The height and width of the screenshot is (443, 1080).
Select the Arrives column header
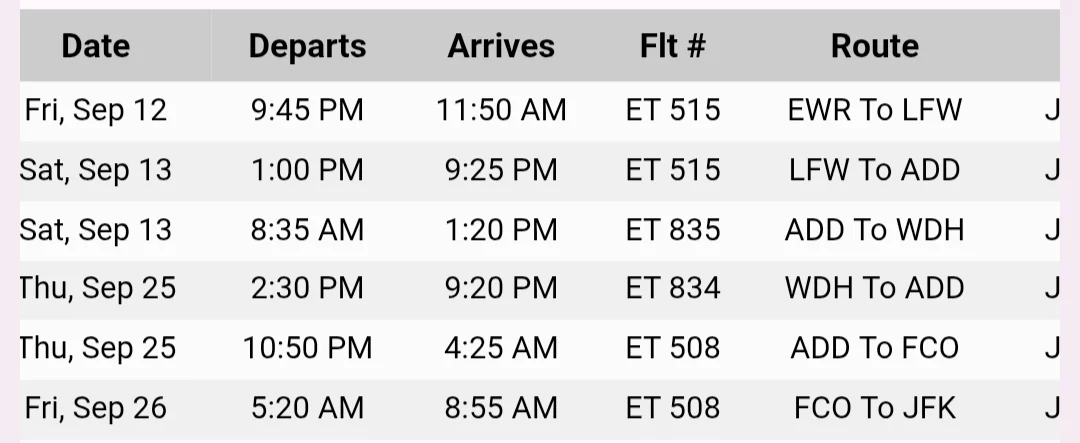click(501, 46)
